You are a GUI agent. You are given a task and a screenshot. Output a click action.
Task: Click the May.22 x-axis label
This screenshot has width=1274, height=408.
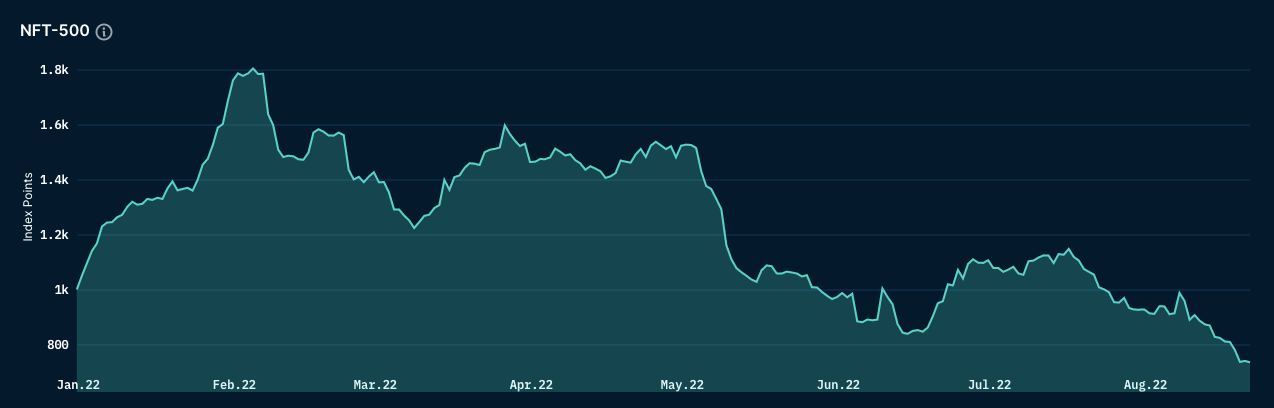(x=682, y=384)
